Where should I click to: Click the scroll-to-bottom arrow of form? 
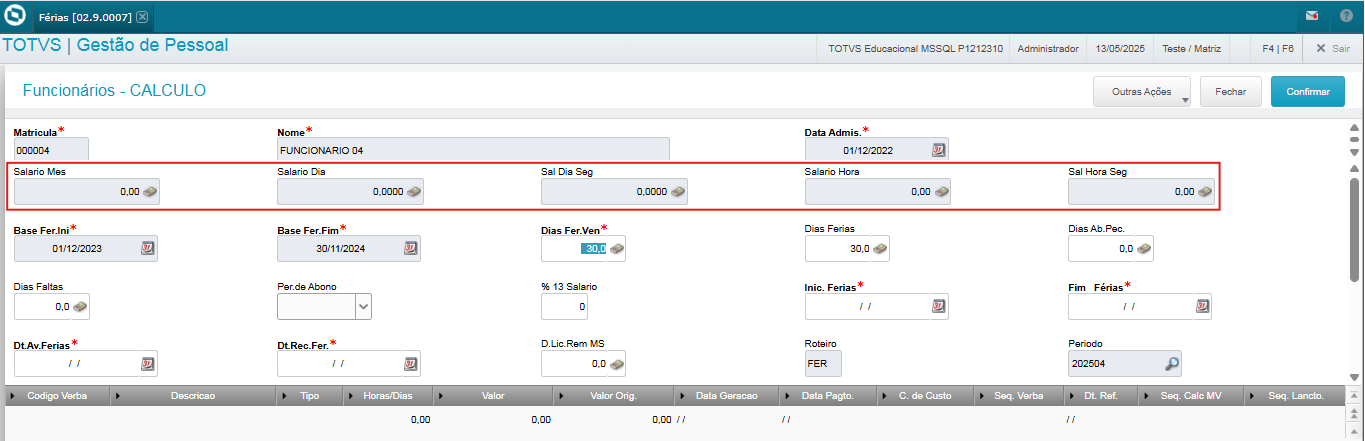(1354, 378)
